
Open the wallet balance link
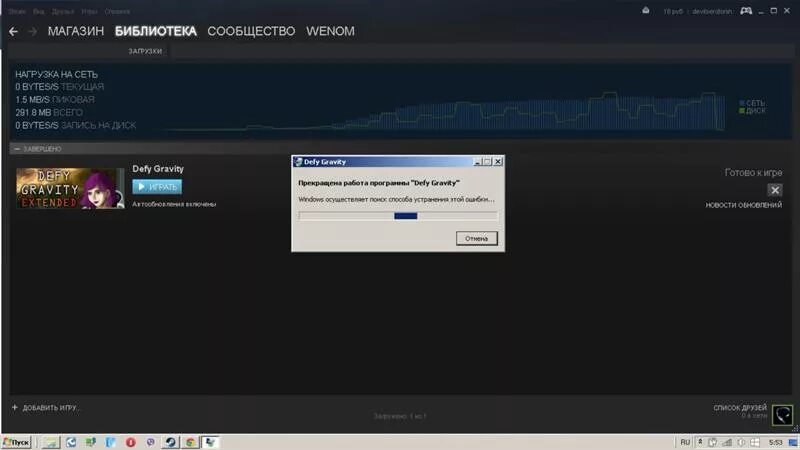[x=672, y=11]
